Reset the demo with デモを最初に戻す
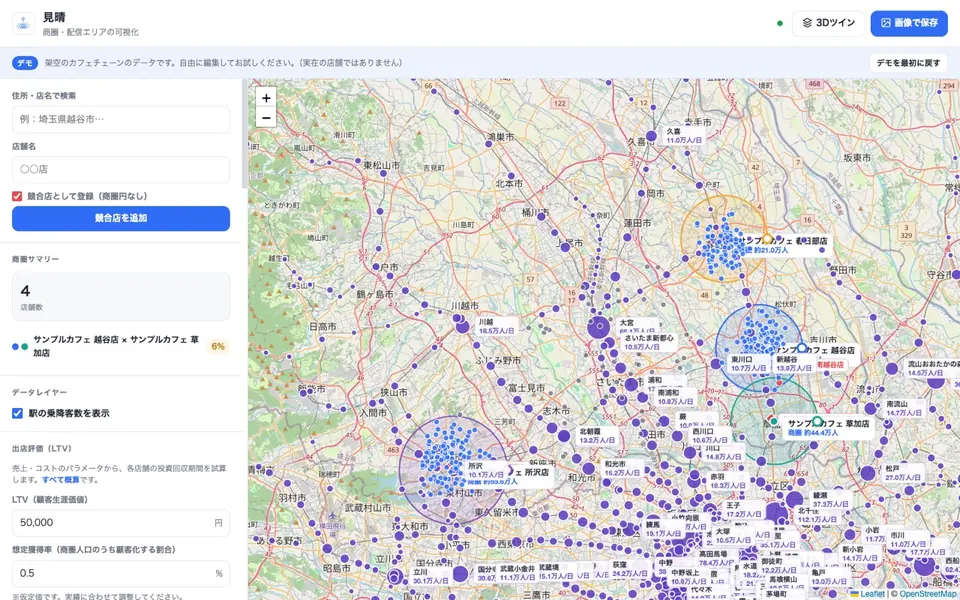 908,62
